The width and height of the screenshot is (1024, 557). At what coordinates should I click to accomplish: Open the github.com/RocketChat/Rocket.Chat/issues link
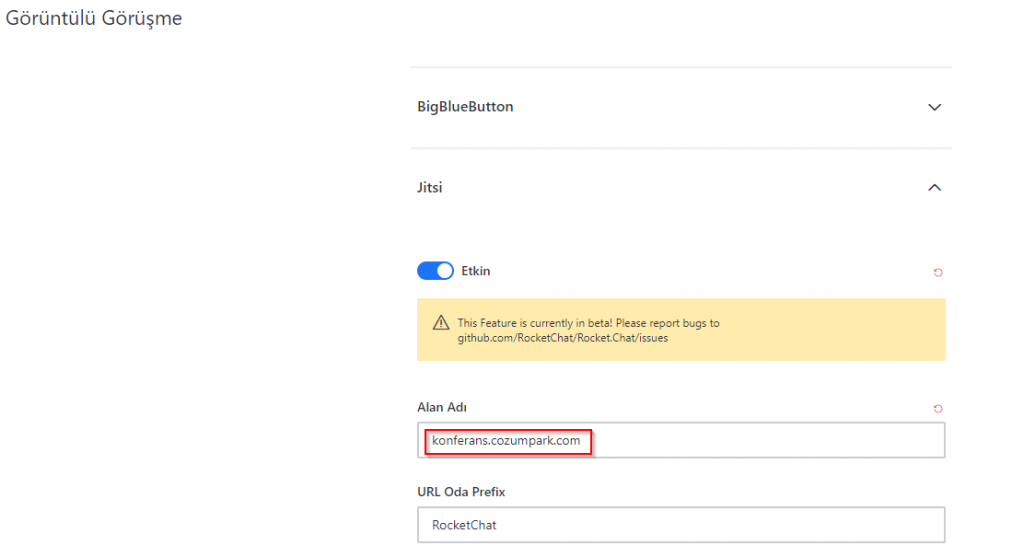pos(562,338)
